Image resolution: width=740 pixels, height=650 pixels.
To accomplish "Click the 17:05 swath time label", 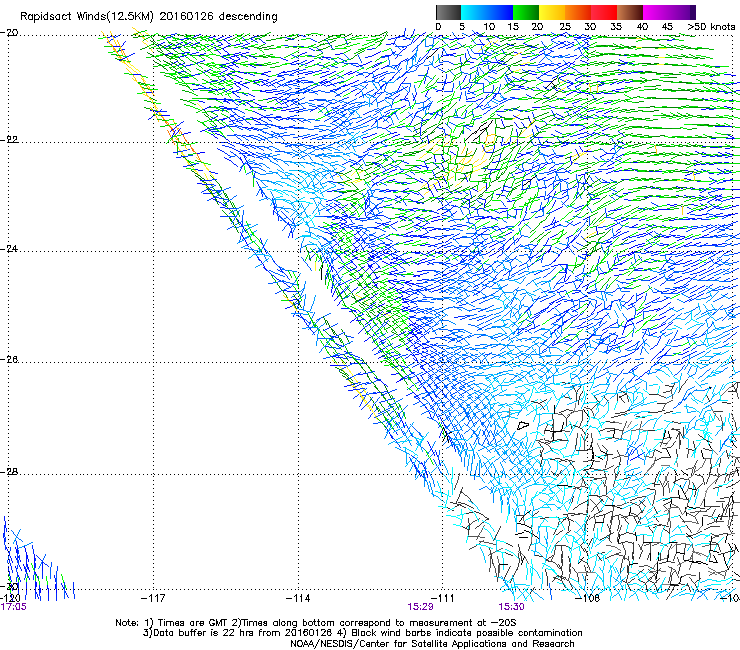I will tap(14, 607).
